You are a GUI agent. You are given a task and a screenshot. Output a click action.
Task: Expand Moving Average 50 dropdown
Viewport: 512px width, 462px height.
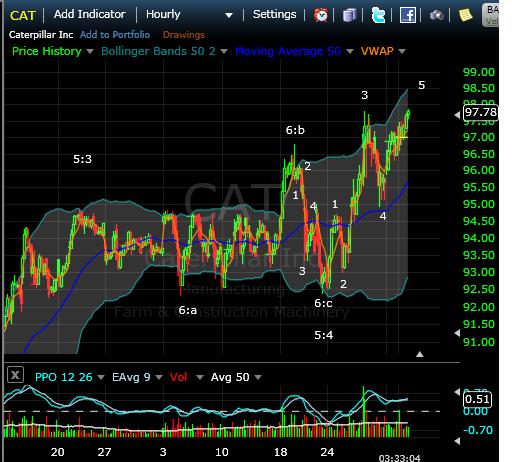(350, 51)
